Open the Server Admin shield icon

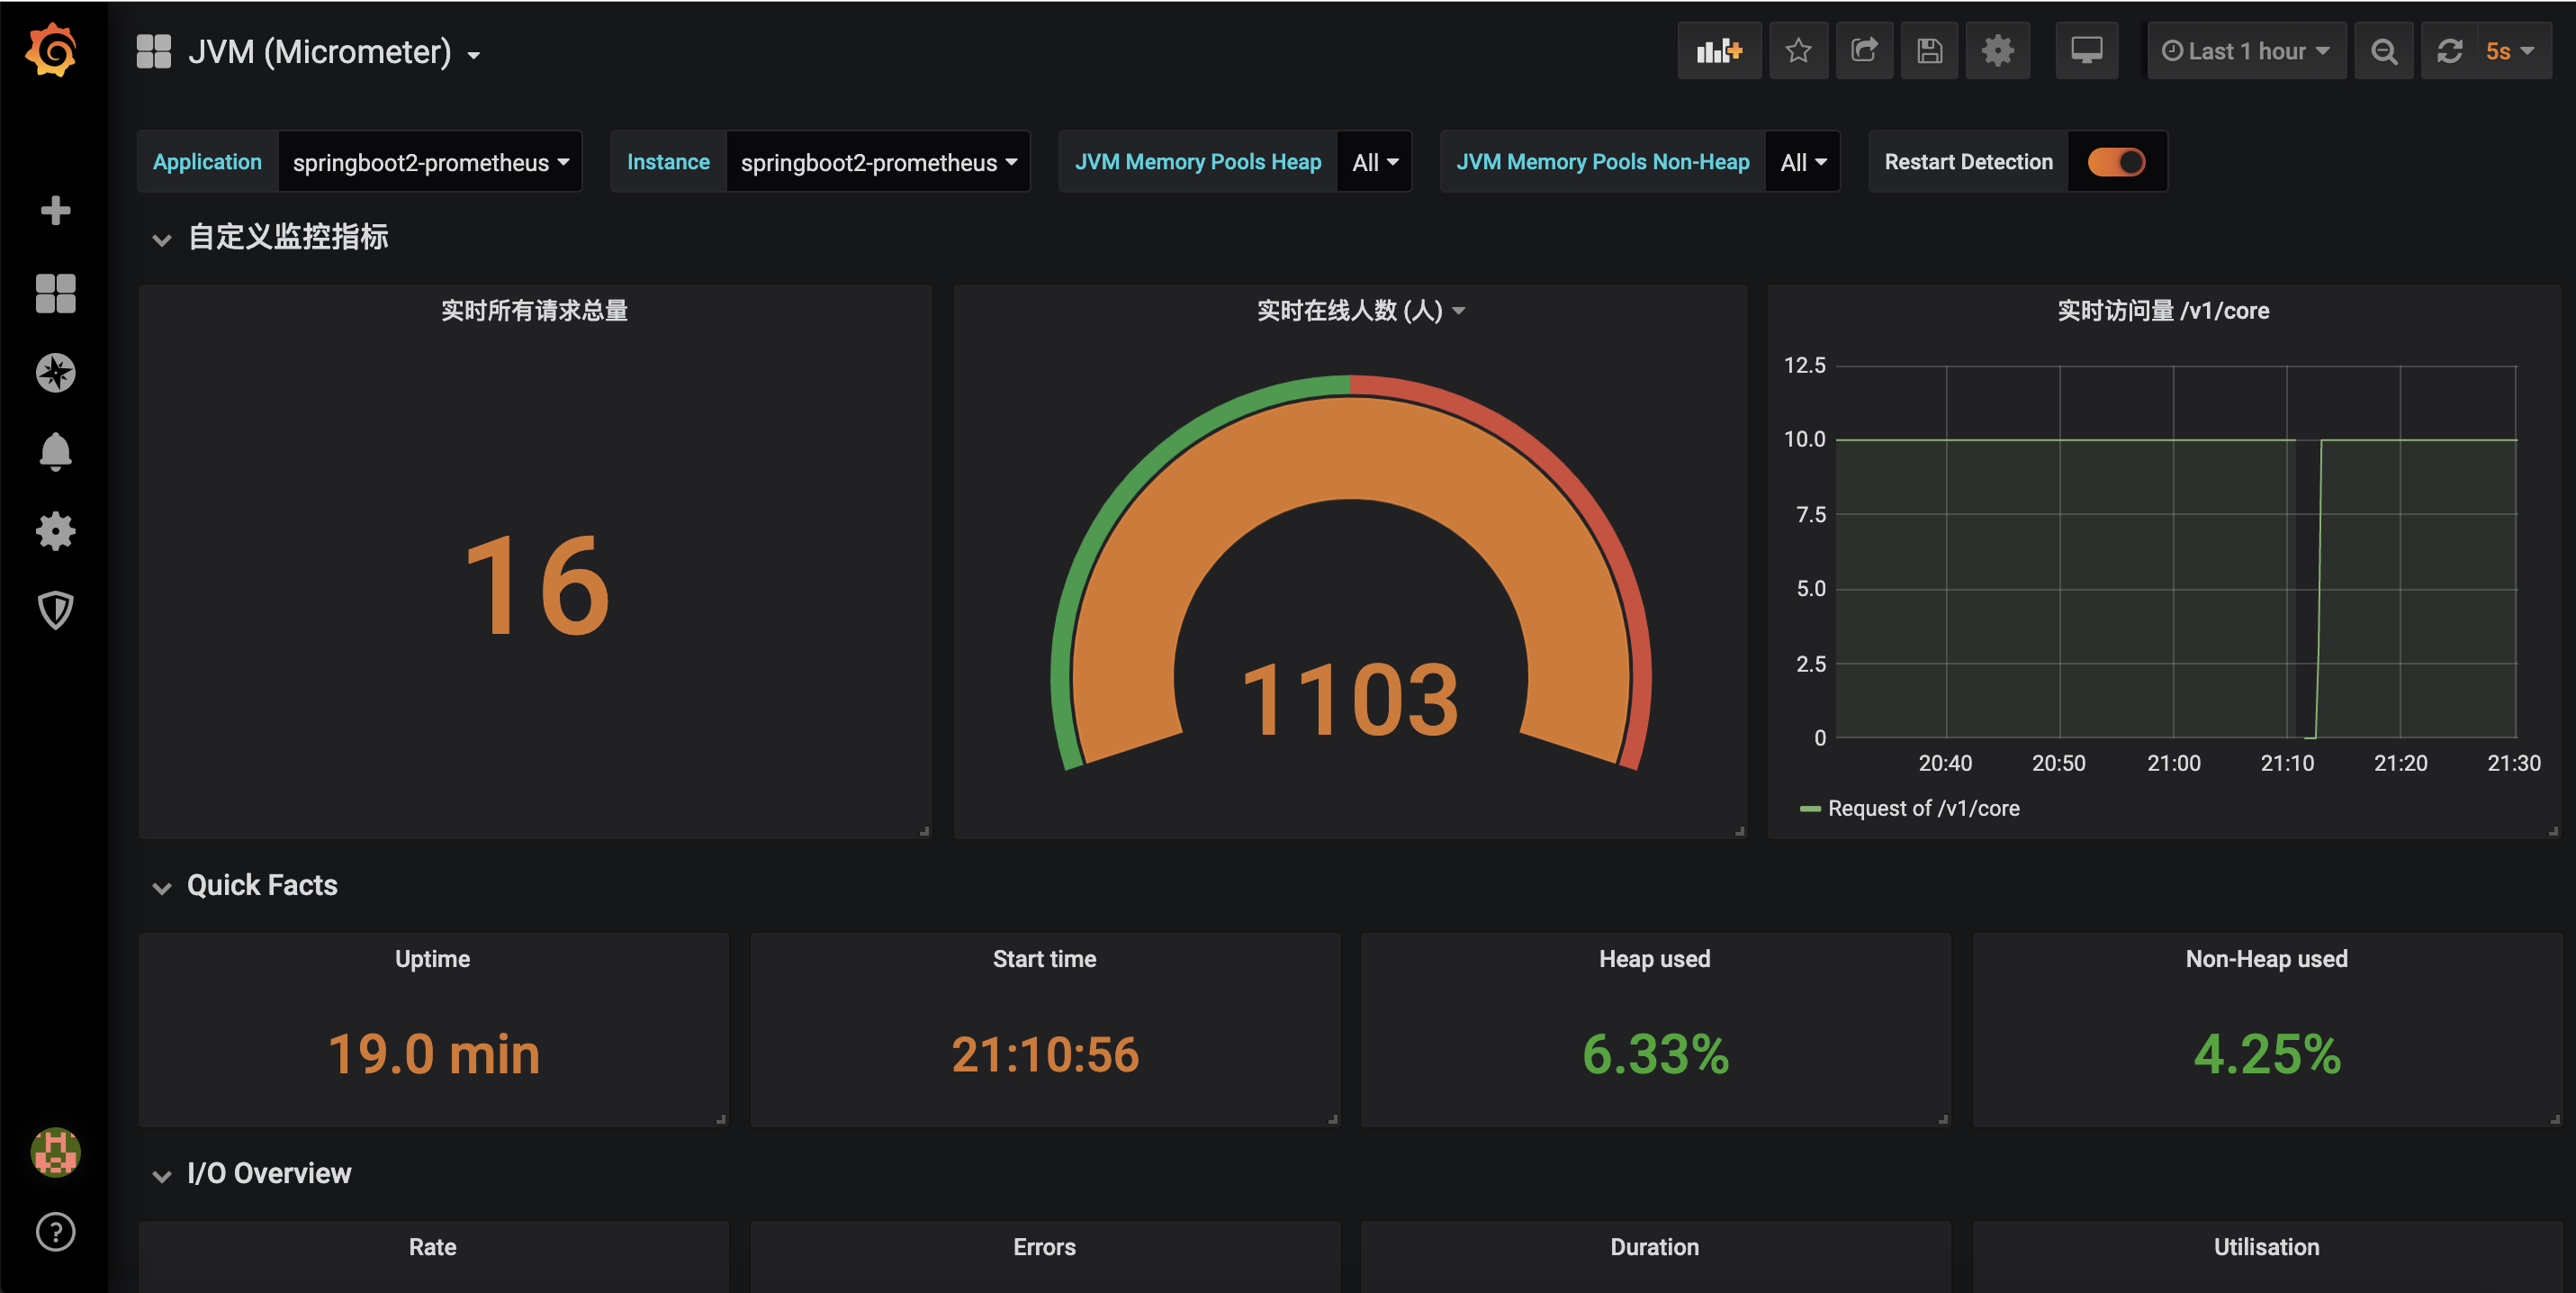pyautogui.click(x=55, y=610)
